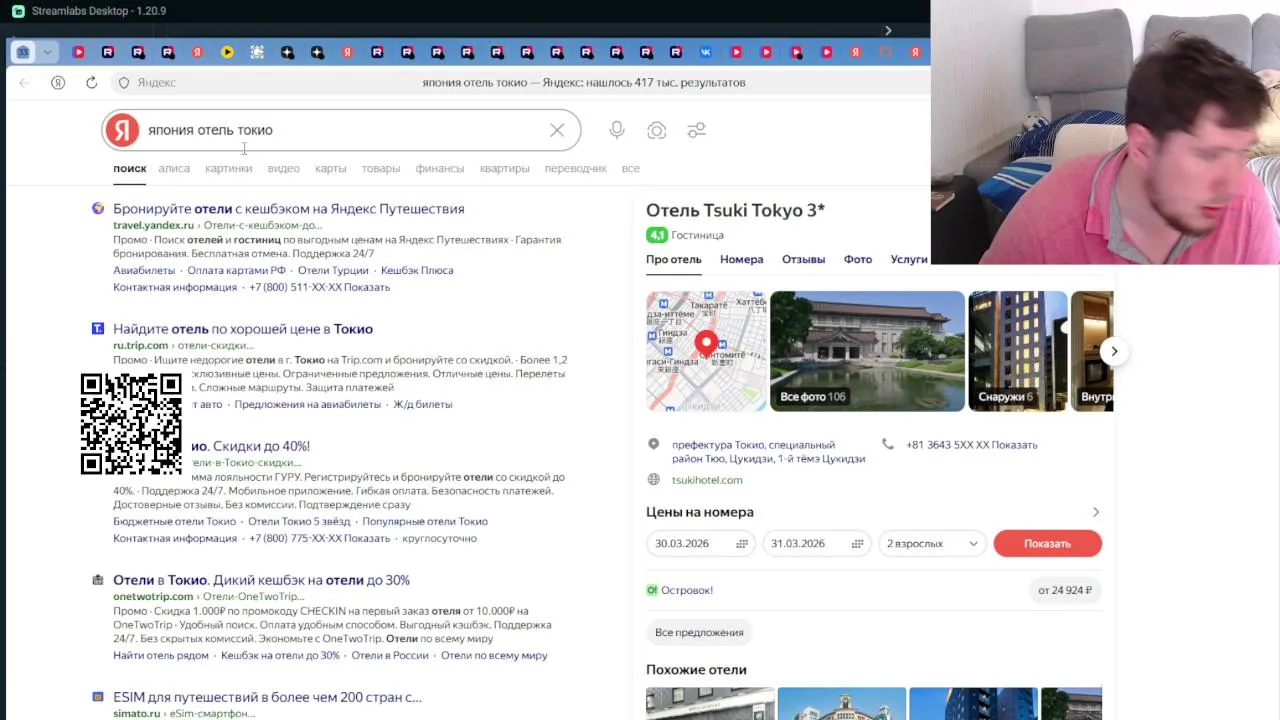Image resolution: width=1280 pixels, height=720 pixels.
Task: Select the 'поиск' tab
Action: [x=130, y=168]
